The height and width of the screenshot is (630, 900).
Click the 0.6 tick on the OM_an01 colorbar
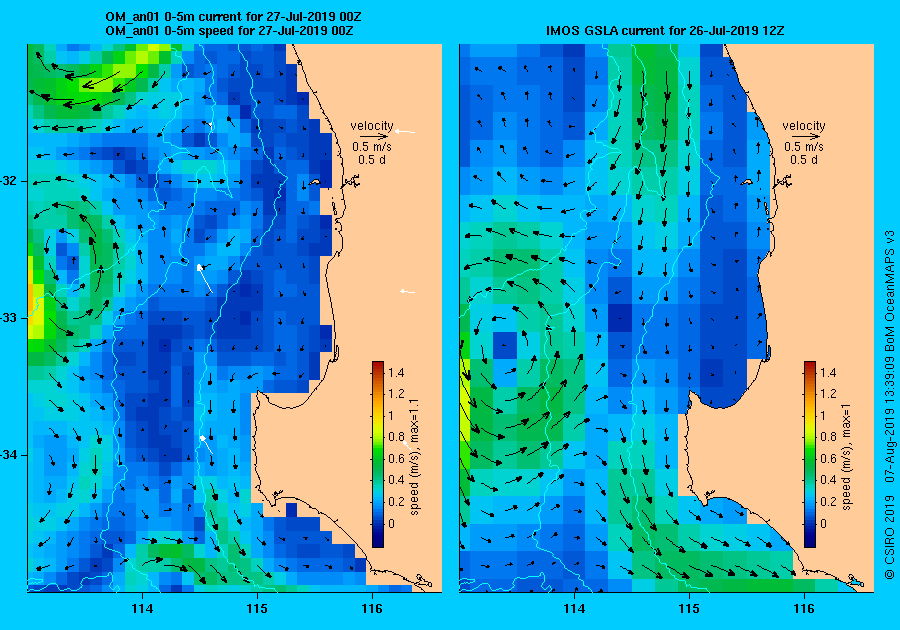pyautogui.click(x=396, y=458)
